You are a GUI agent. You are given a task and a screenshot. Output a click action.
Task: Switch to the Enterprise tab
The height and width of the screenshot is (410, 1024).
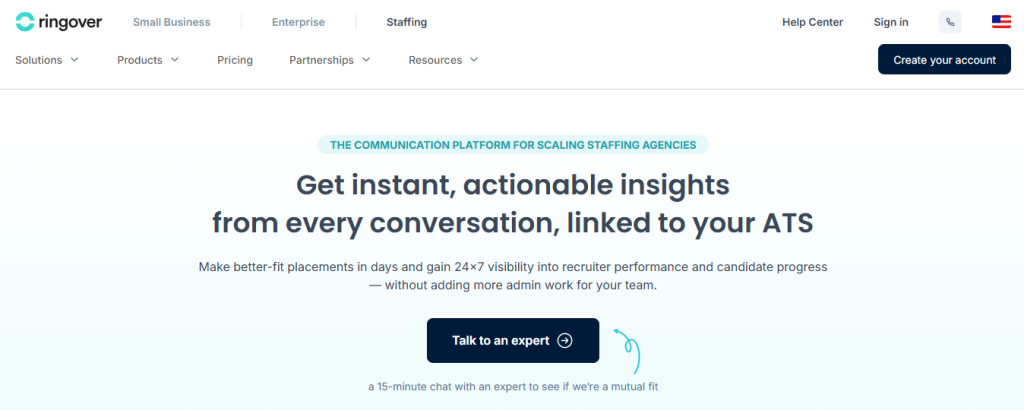pos(298,22)
